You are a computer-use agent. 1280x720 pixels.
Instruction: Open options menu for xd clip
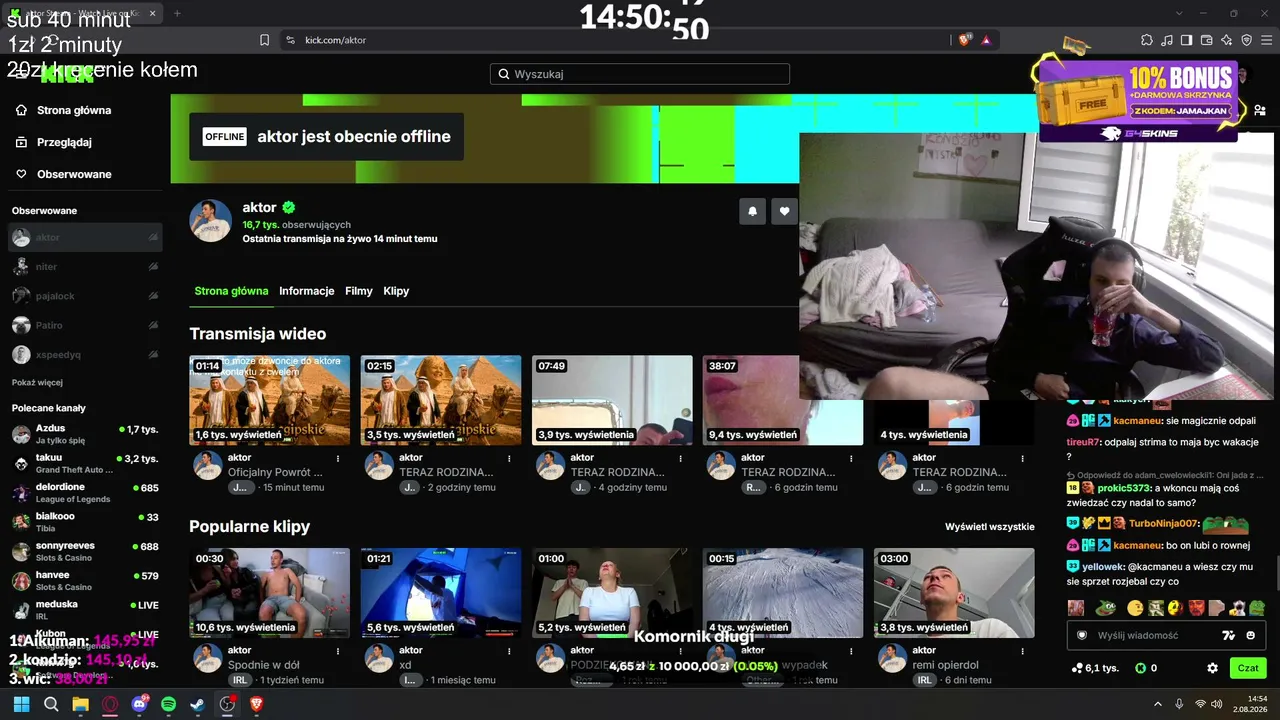click(509, 651)
